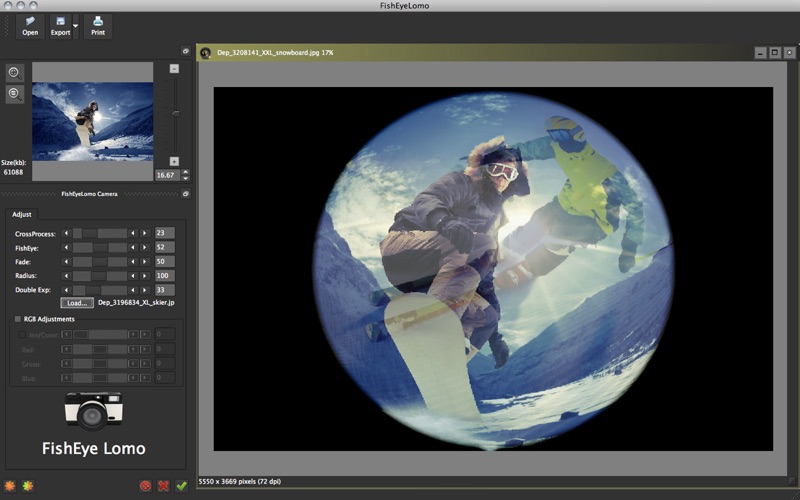The width and height of the screenshot is (800, 500).
Task: Open the Export dropdown arrow
Action: coord(76,24)
